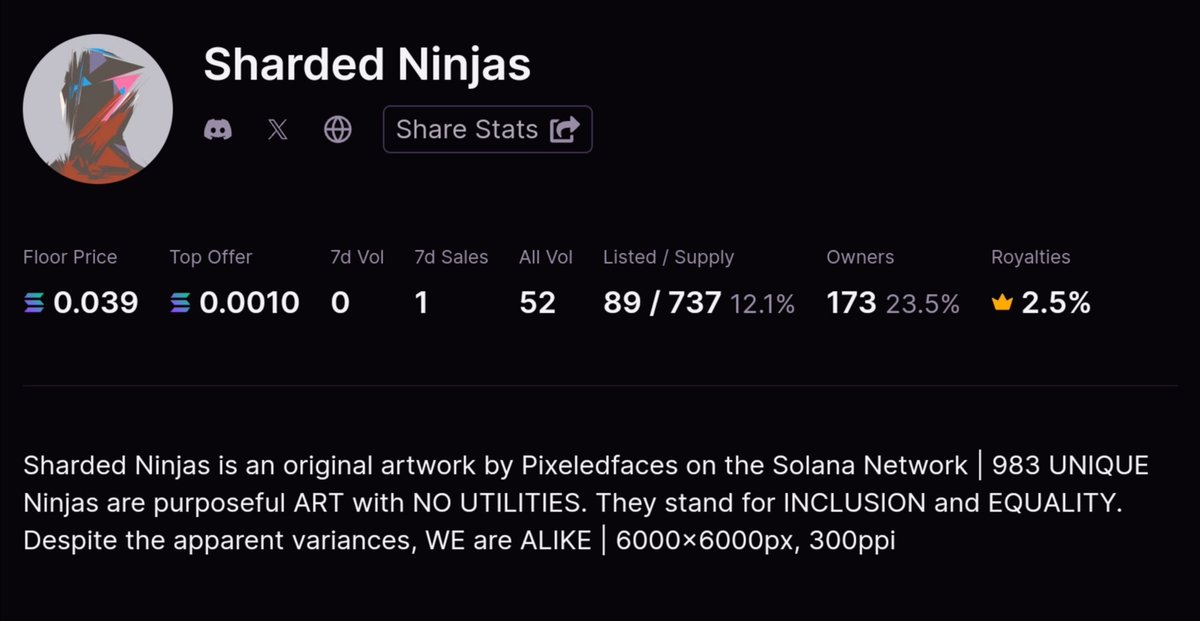The image size is (1200, 621).
Task: Click the Share Stats button
Action: pos(487,129)
